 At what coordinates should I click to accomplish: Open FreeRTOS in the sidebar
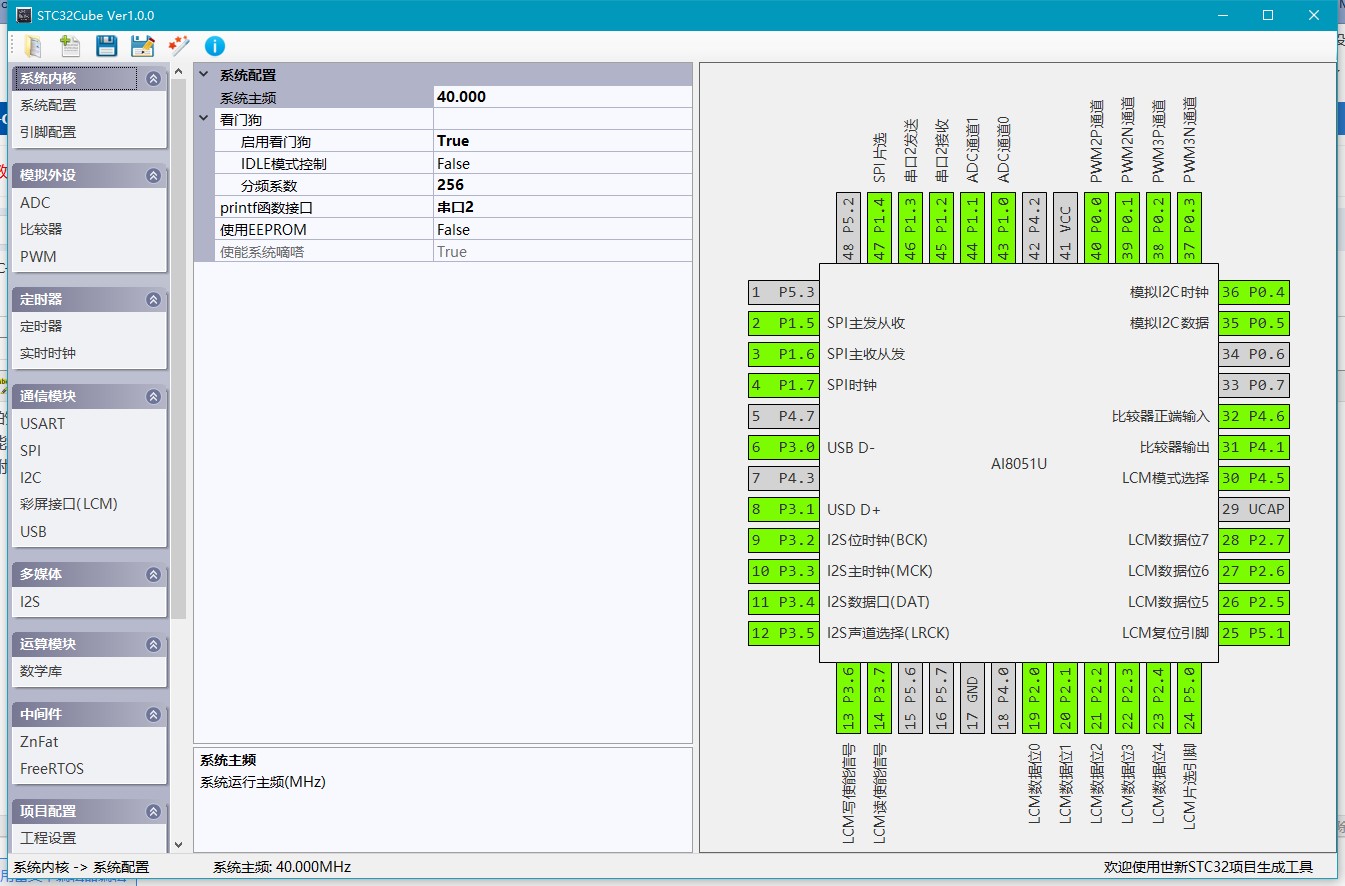[52, 768]
